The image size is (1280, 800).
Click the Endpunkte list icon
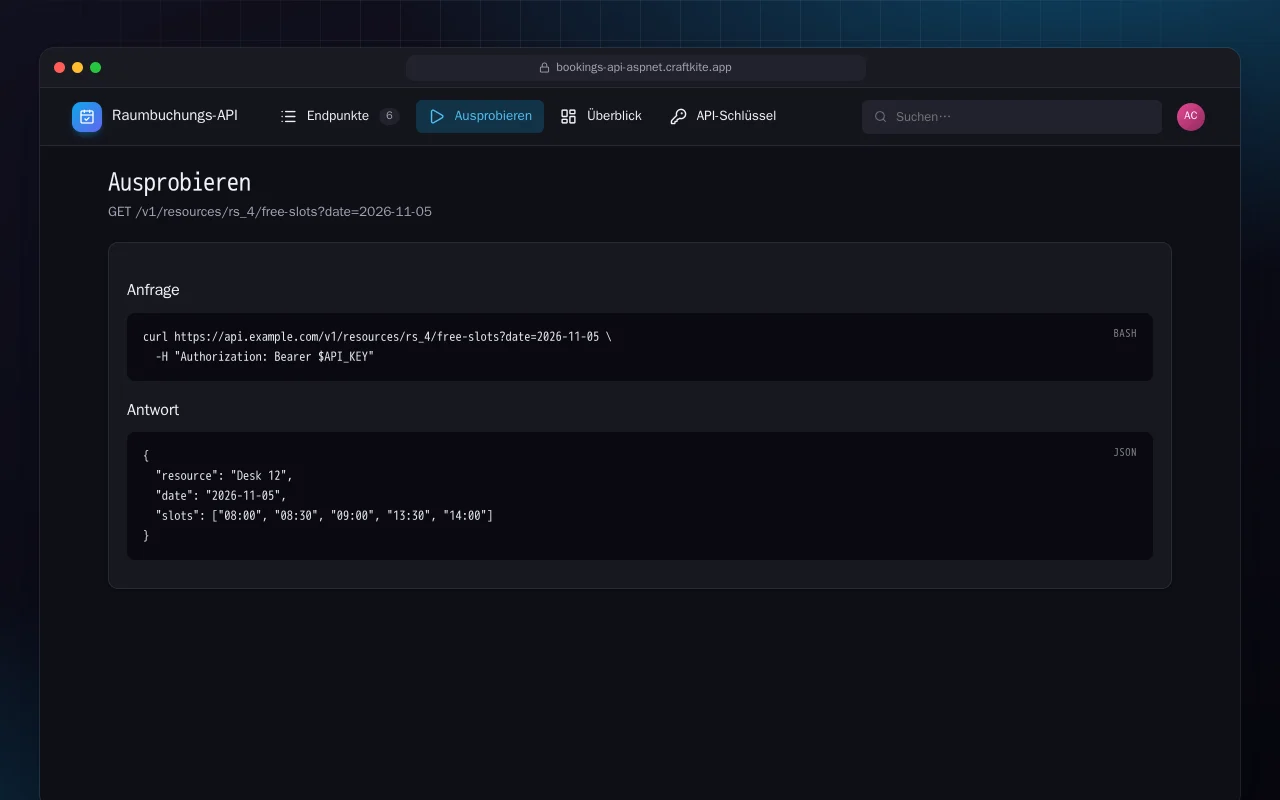pyautogui.click(x=289, y=116)
